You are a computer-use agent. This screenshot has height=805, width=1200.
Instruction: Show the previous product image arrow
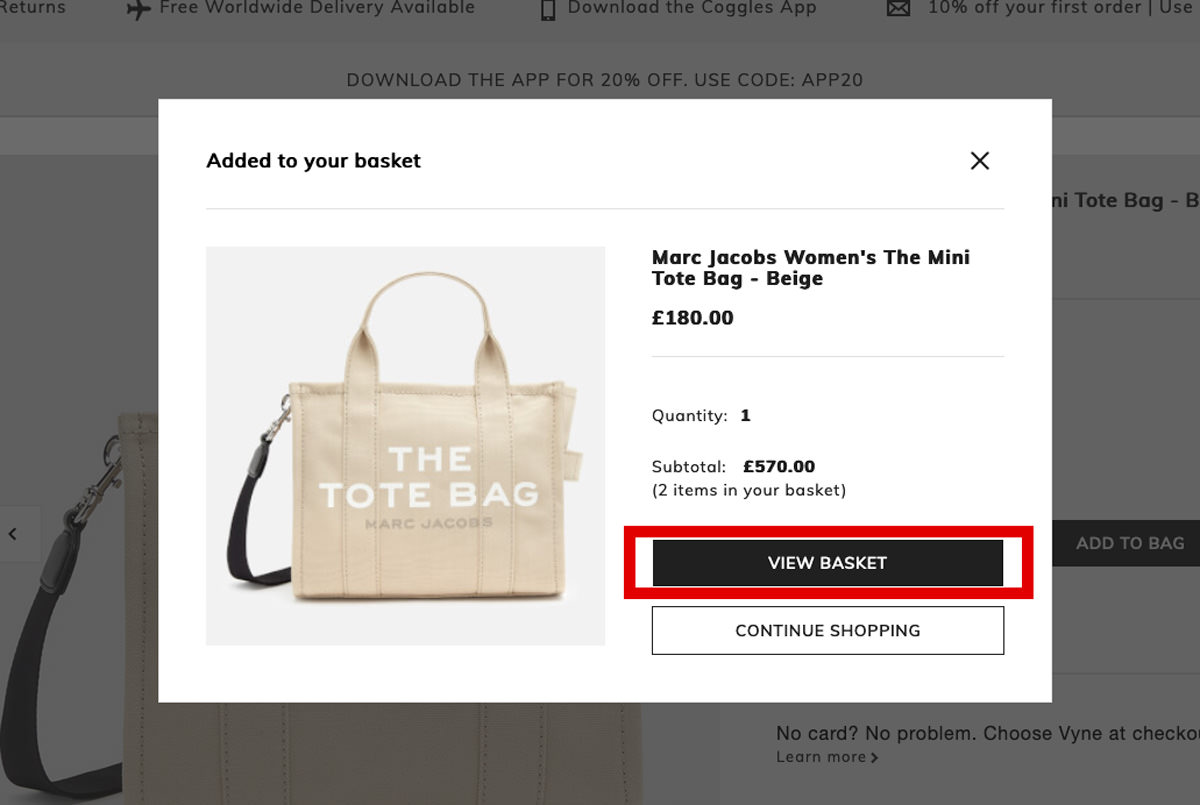(13, 534)
